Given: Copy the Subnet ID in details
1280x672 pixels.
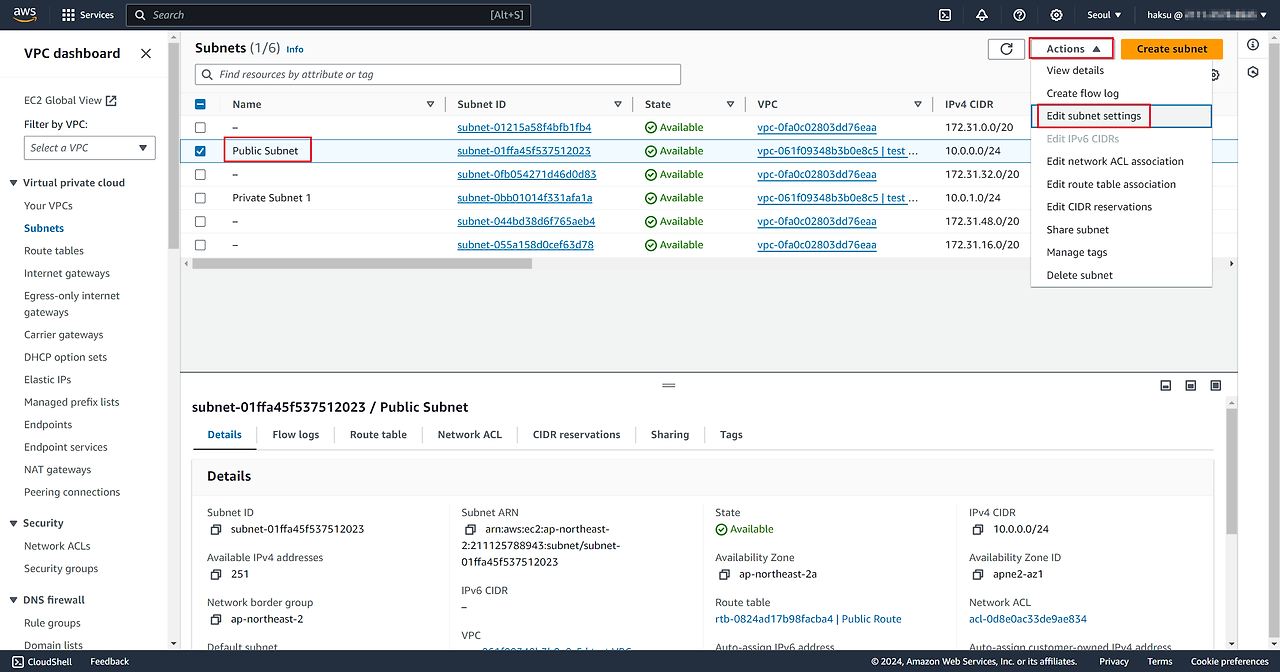Looking at the screenshot, I should coord(215,530).
